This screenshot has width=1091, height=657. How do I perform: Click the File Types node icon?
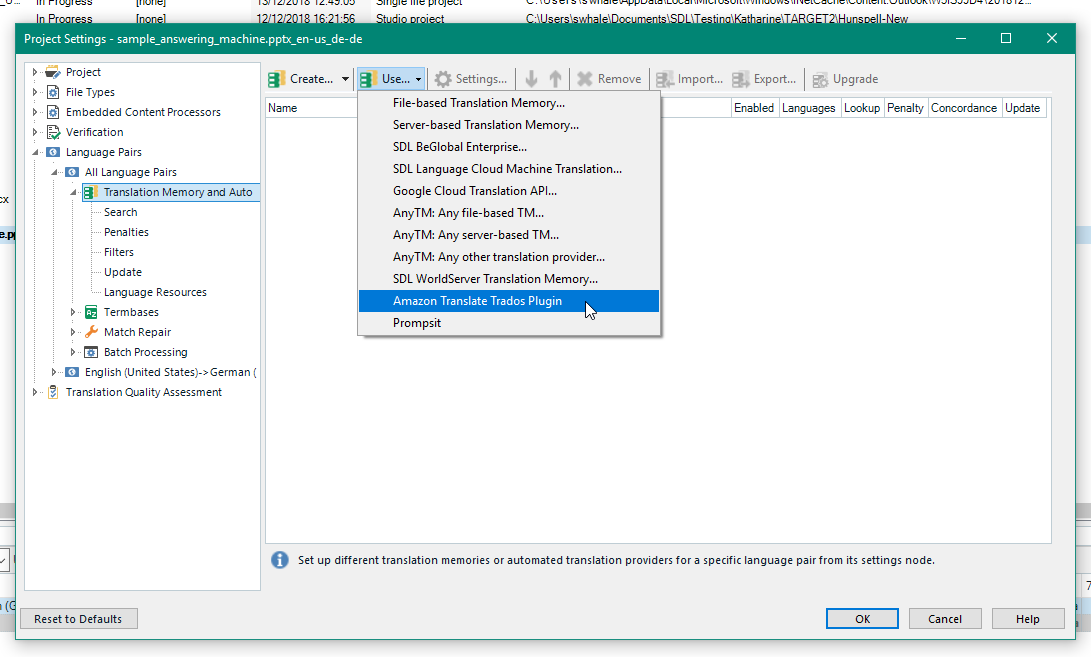coord(53,92)
